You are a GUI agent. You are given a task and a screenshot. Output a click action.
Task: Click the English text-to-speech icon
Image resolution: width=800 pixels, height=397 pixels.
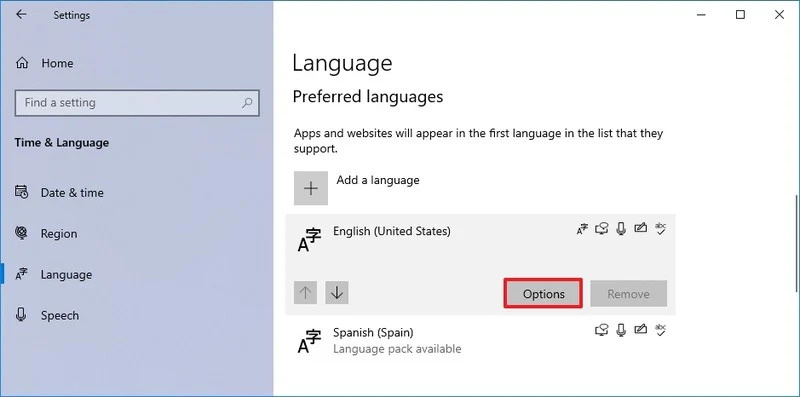[602, 229]
